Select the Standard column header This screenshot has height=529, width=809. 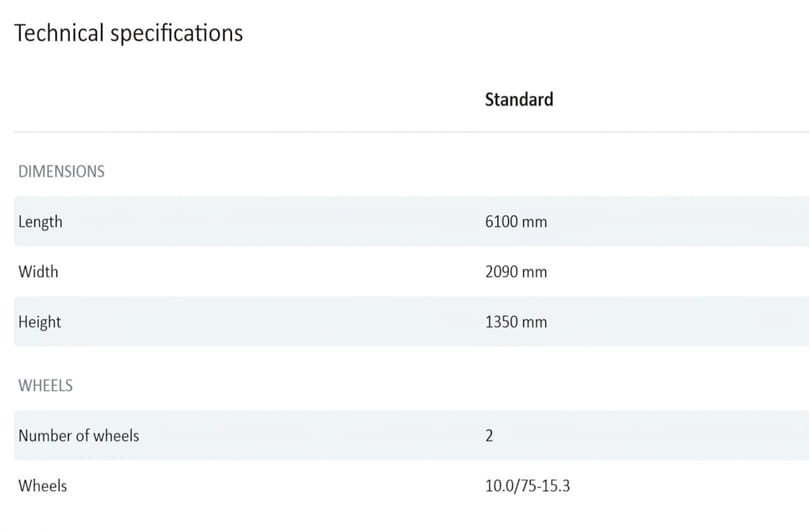pos(518,99)
